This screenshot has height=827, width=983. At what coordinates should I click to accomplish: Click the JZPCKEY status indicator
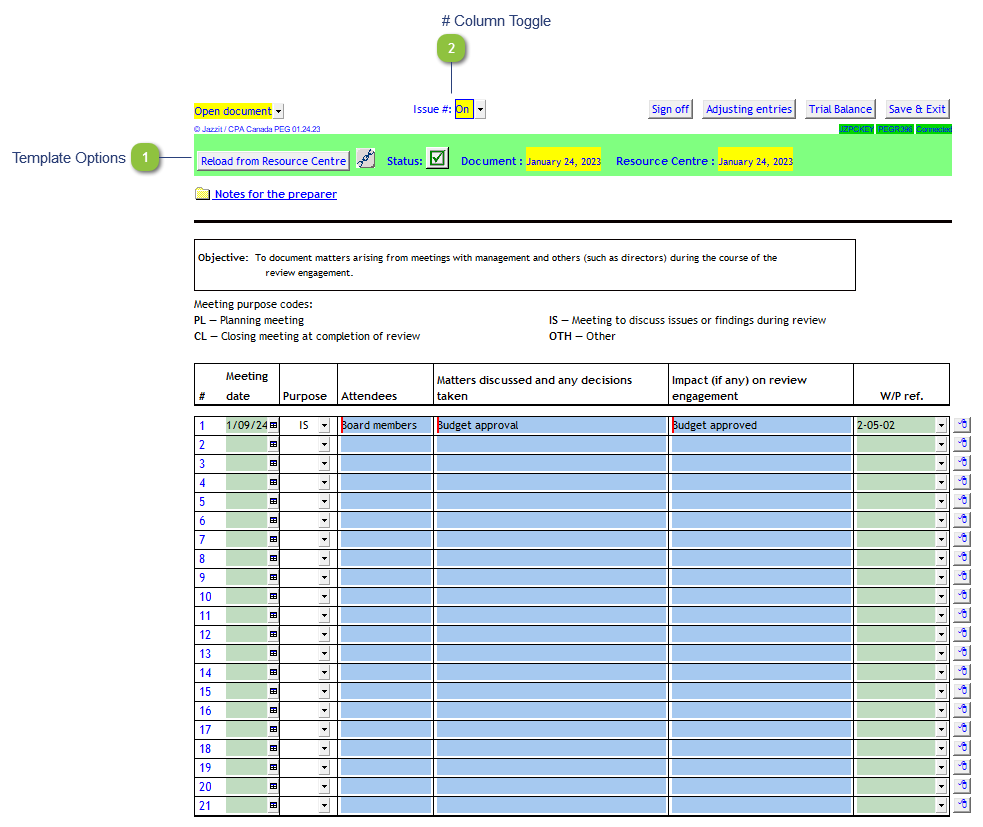point(856,129)
